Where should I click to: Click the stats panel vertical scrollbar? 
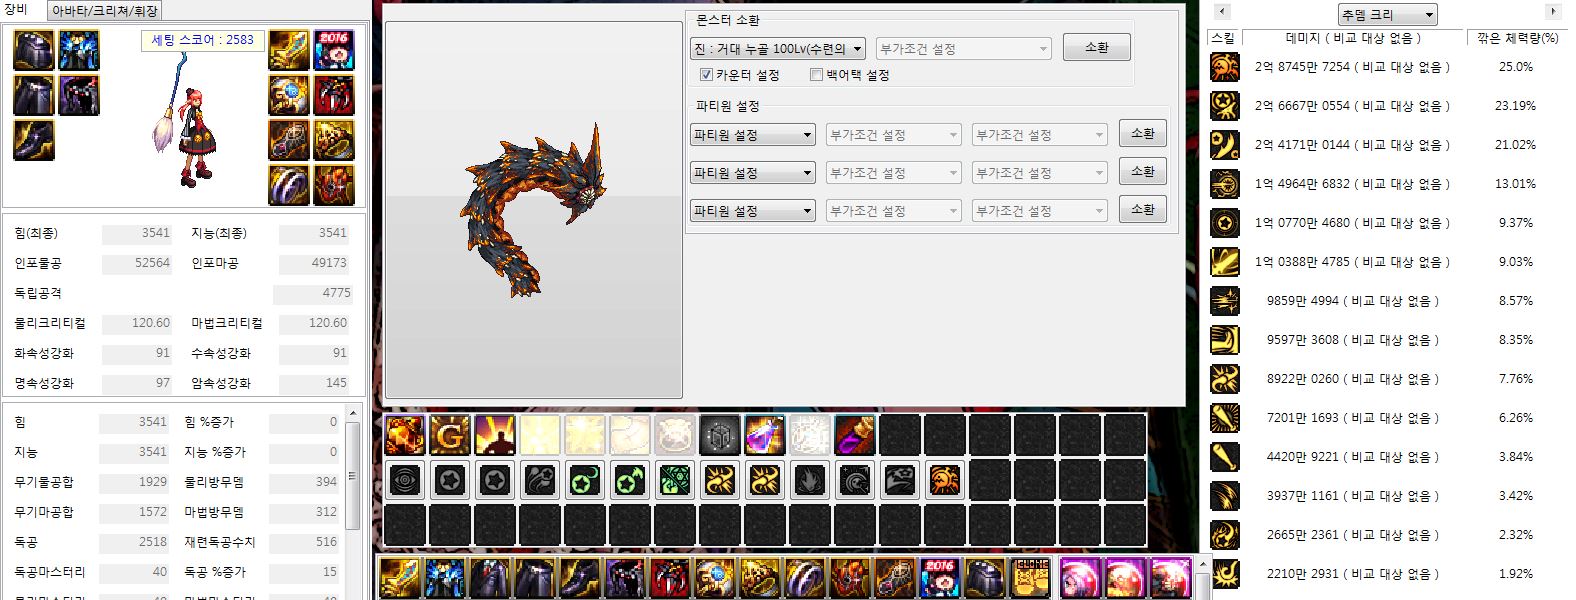click(x=352, y=475)
